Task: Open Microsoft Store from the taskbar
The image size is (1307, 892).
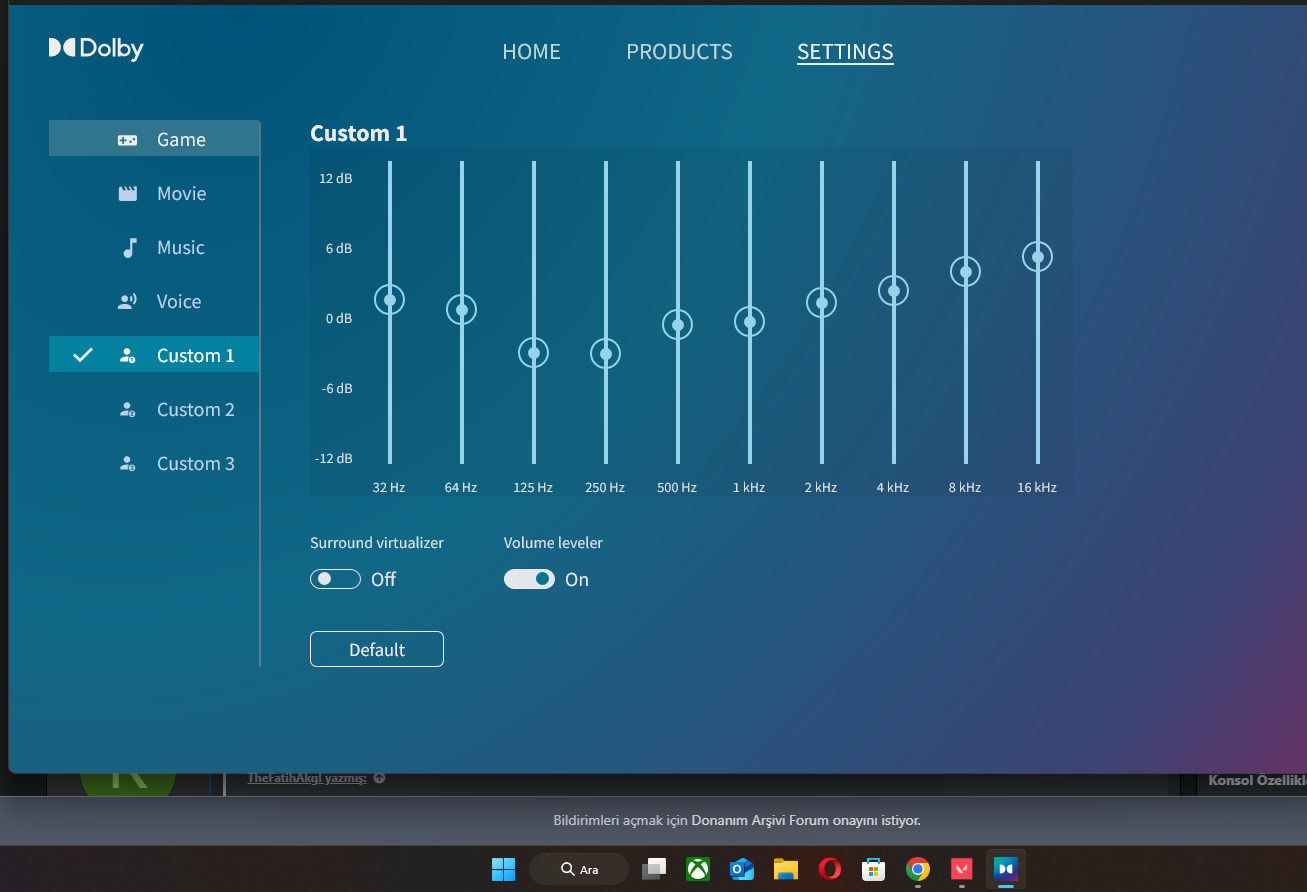Action: coord(874,869)
